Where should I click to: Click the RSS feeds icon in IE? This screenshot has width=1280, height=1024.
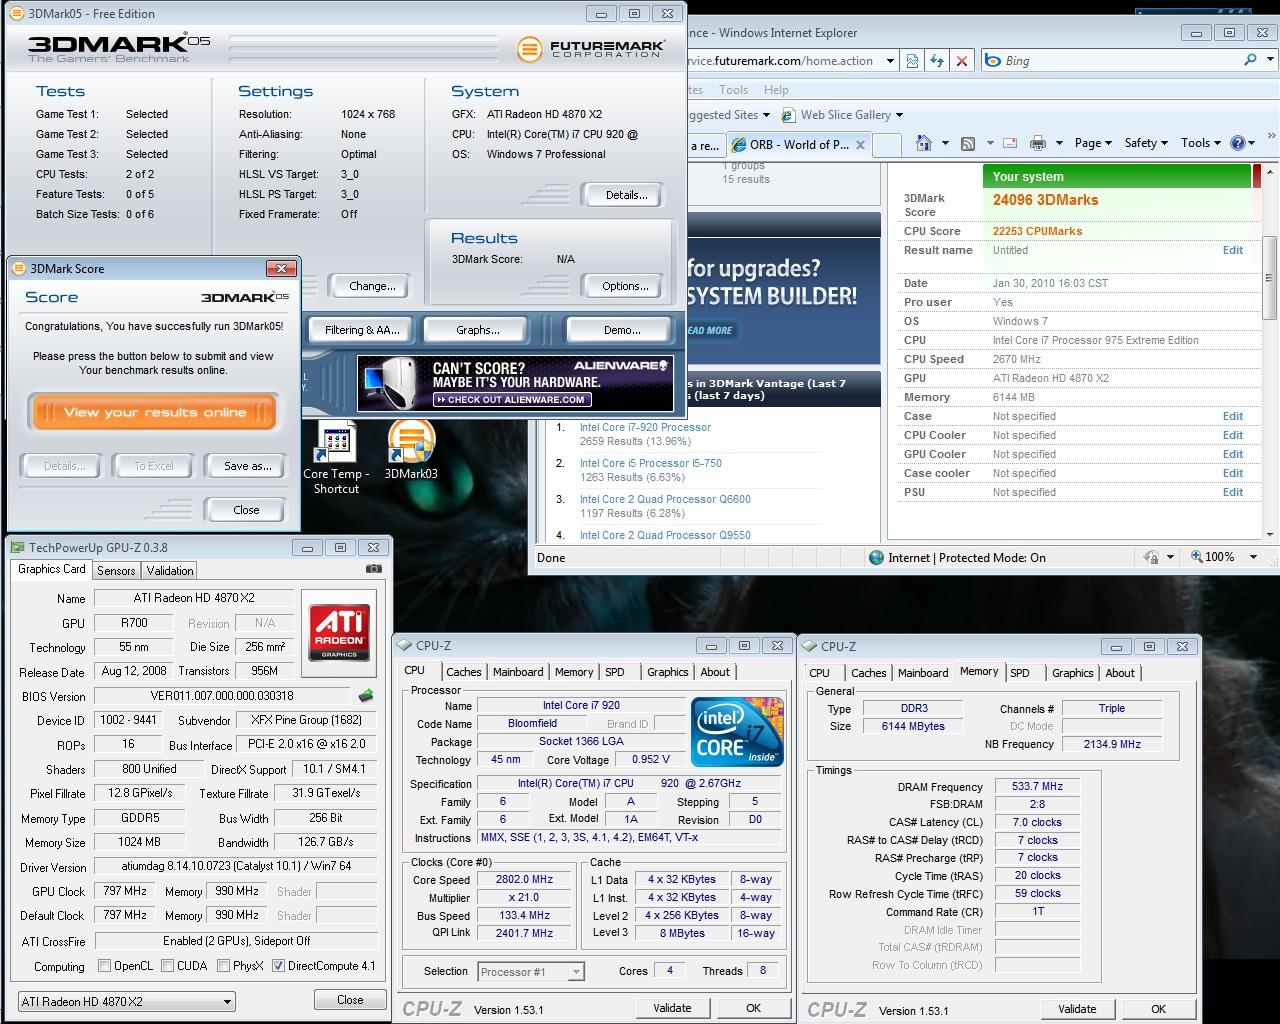(x=968, y=143)
